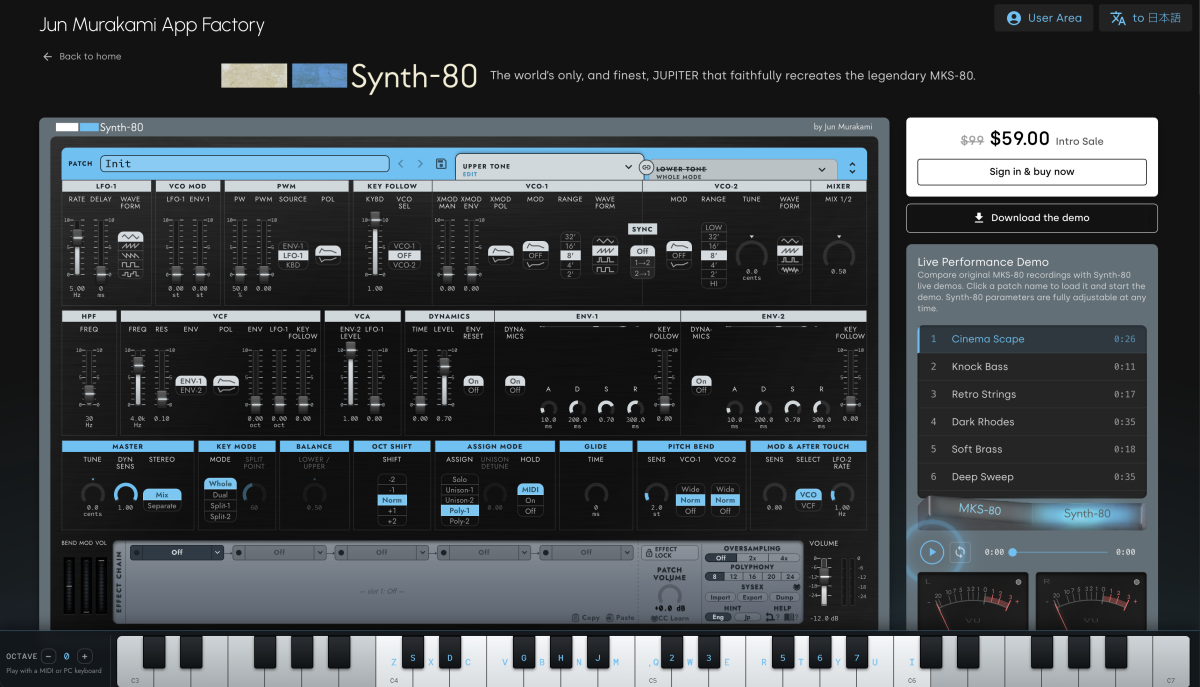Image resolution: width=1200 pixels, height=687 pixels.
Task: Set Hold to On
Action: pos(530,500)
